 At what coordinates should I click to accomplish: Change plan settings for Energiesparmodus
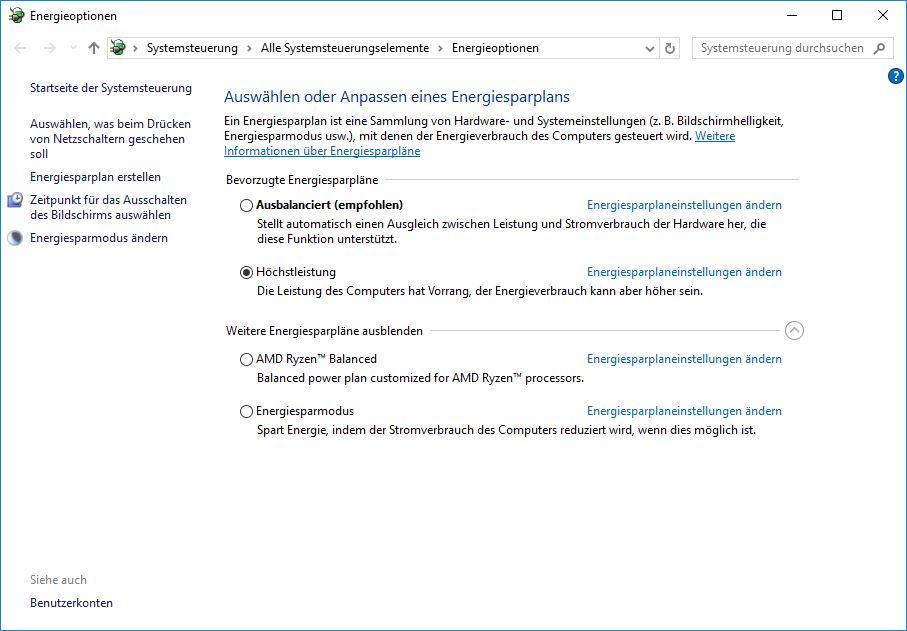tap(684, 411)
